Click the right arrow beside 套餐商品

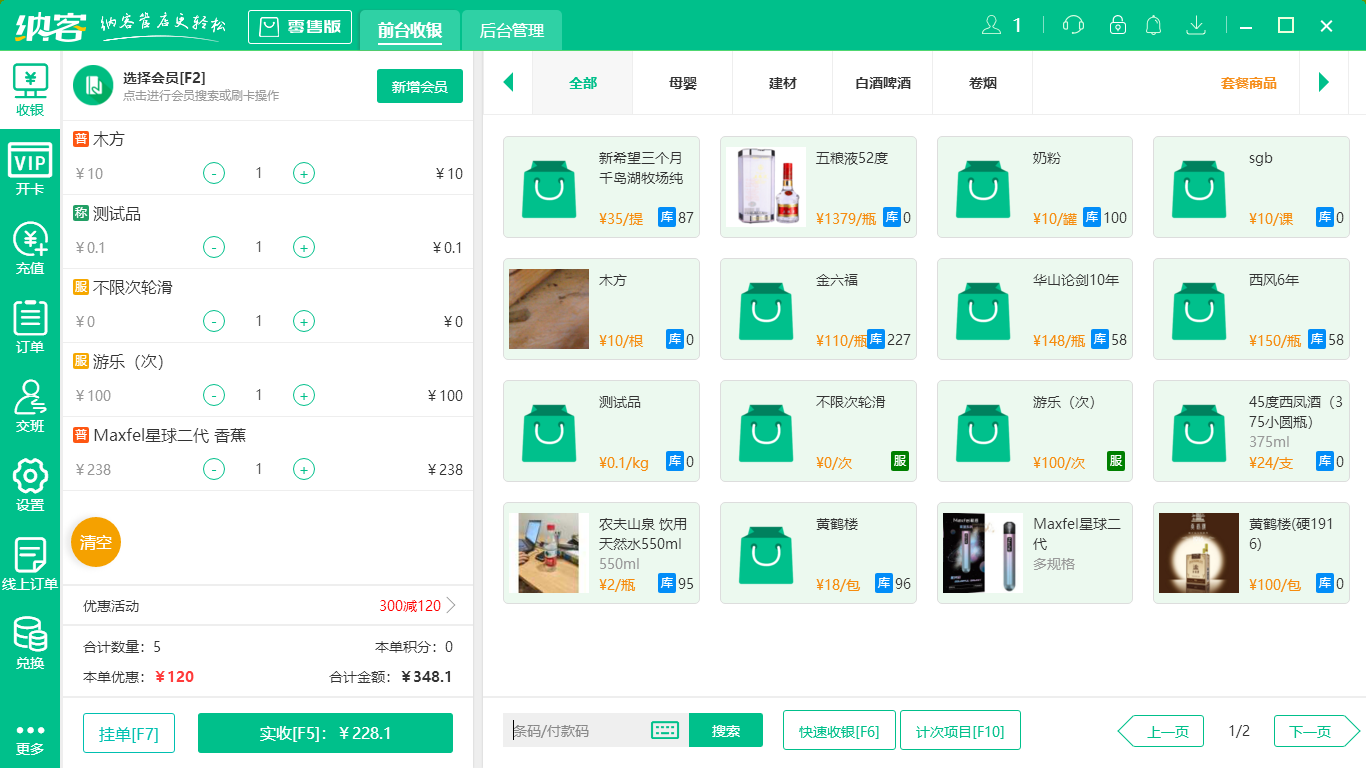[x=1325, y=83]
